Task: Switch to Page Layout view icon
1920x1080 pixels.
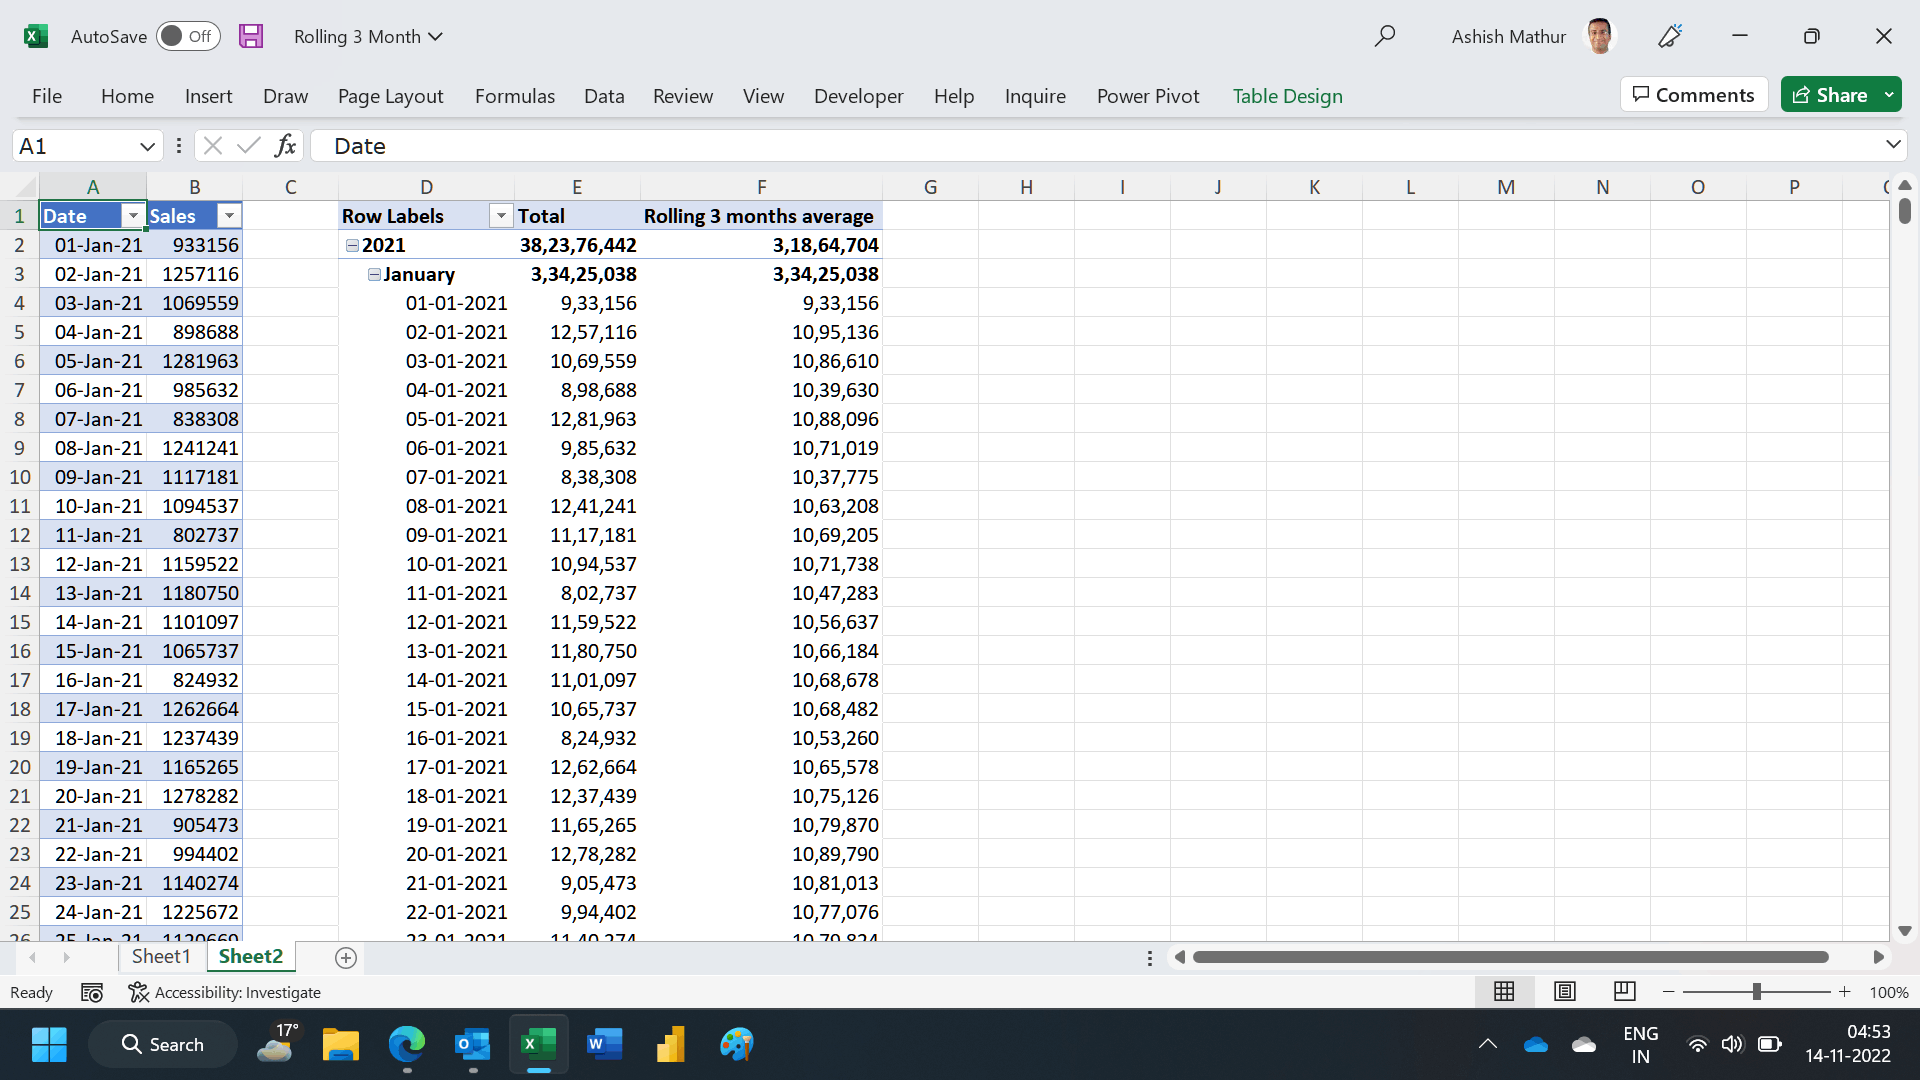Action: [1565, 991]
